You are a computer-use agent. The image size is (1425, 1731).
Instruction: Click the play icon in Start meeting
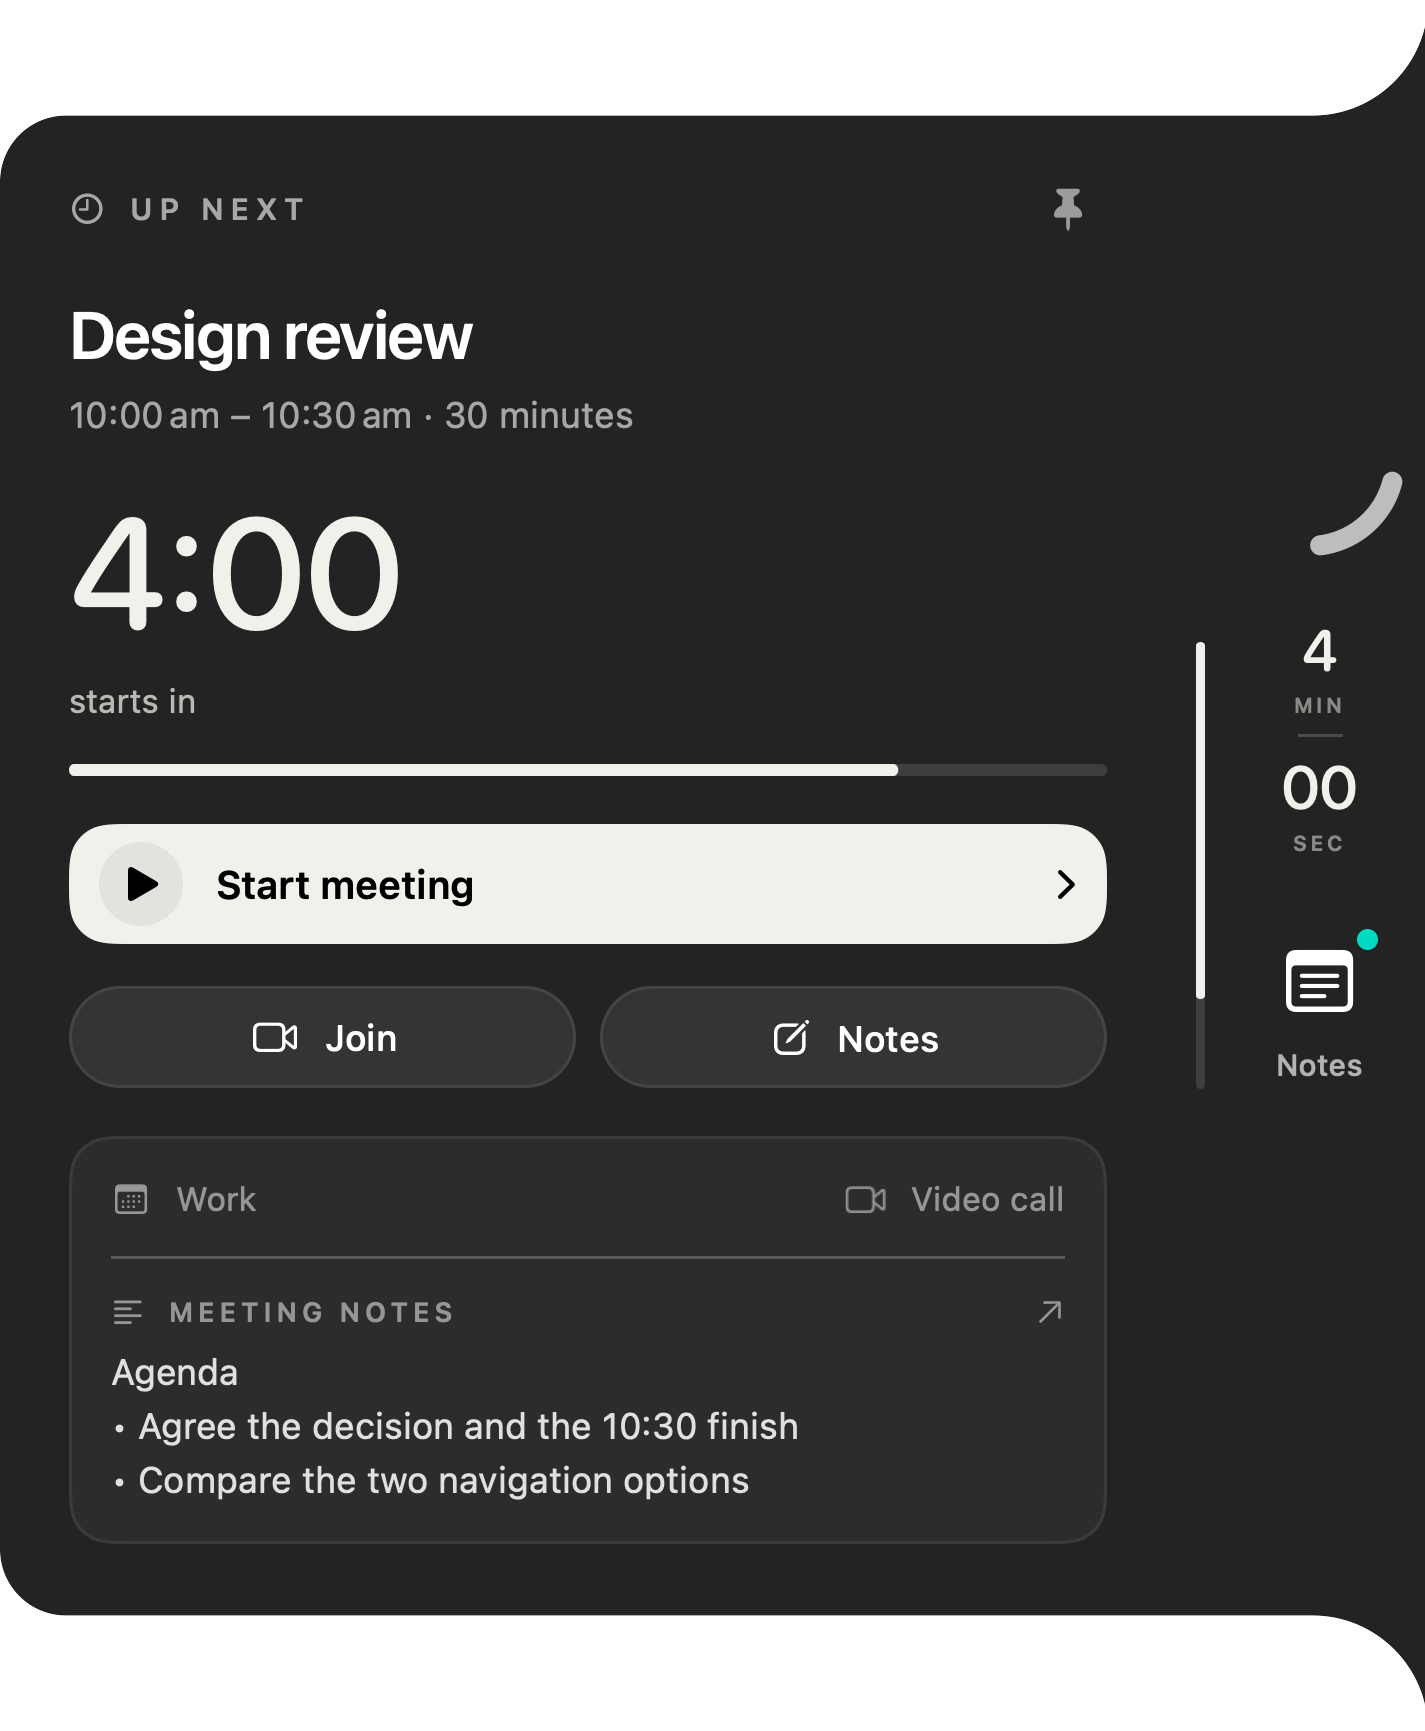point(142,884)
